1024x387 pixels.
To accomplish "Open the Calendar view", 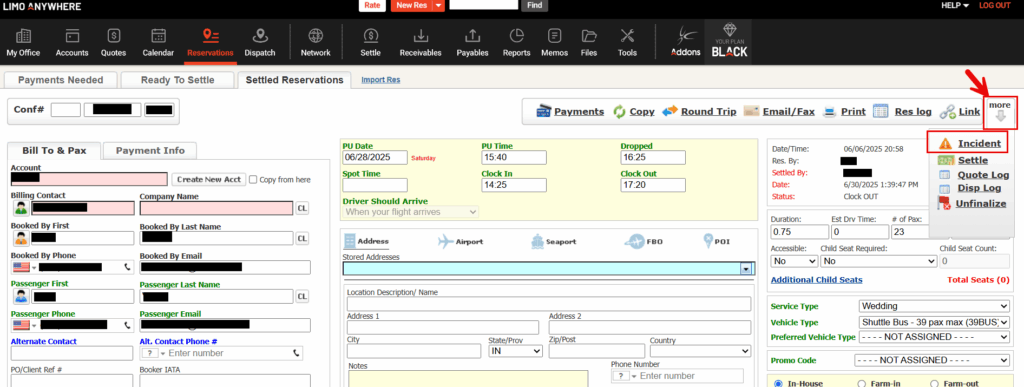I will pyautogui.click(x=158, y=42).
